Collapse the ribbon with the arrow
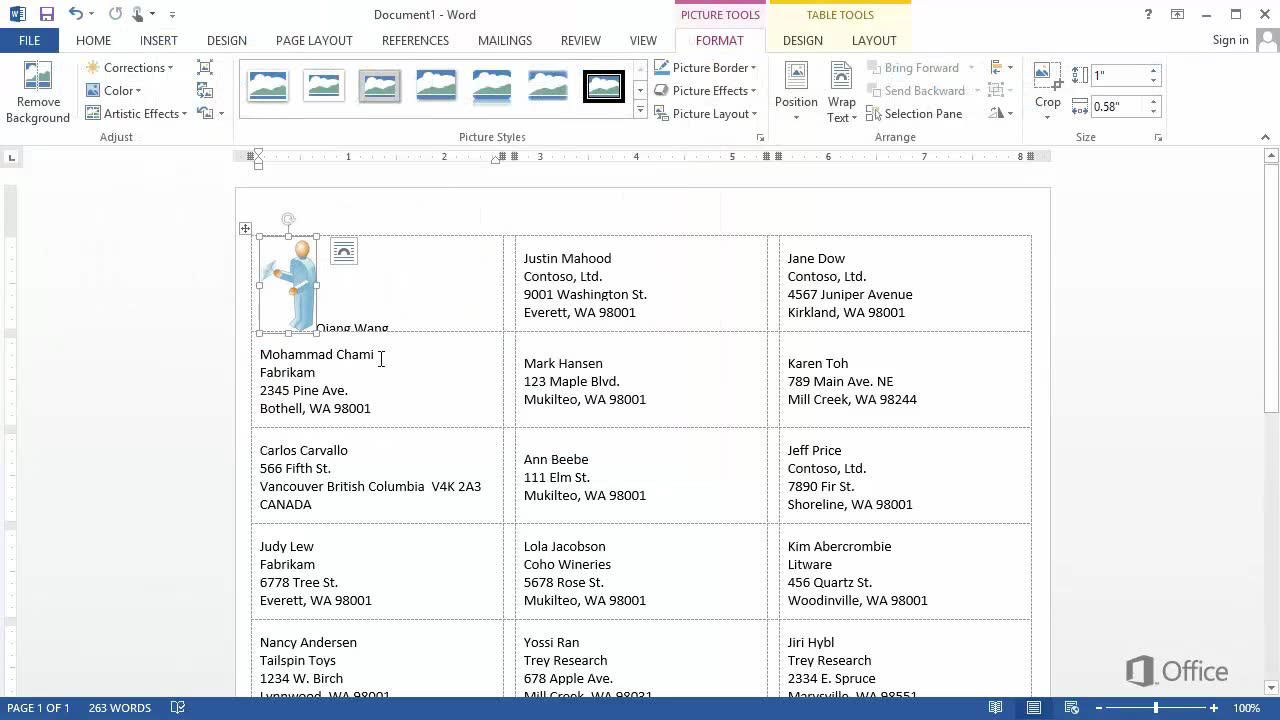 [1266, 137]
